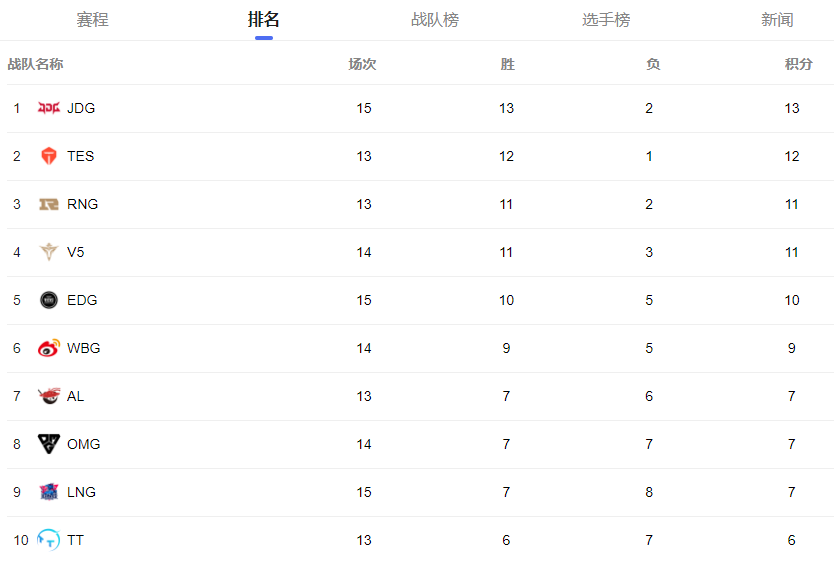This screenshot has height=562, width=834.
Task: Click the V5 team logo
Action: click(x=49, y=252)
